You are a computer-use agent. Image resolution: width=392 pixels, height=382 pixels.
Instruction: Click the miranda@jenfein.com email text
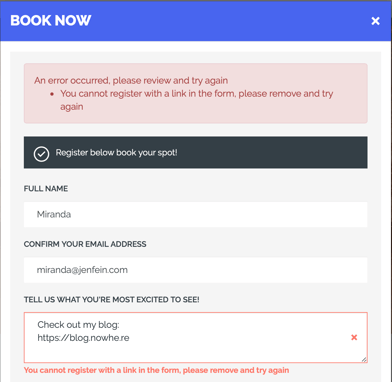[82, 270]
